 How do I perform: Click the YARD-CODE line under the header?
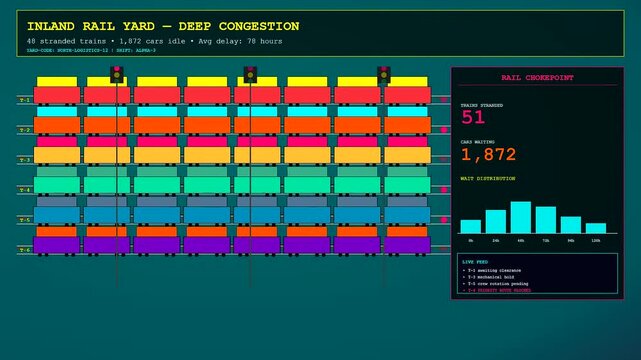pyautogui.click(x=91, y=51)
